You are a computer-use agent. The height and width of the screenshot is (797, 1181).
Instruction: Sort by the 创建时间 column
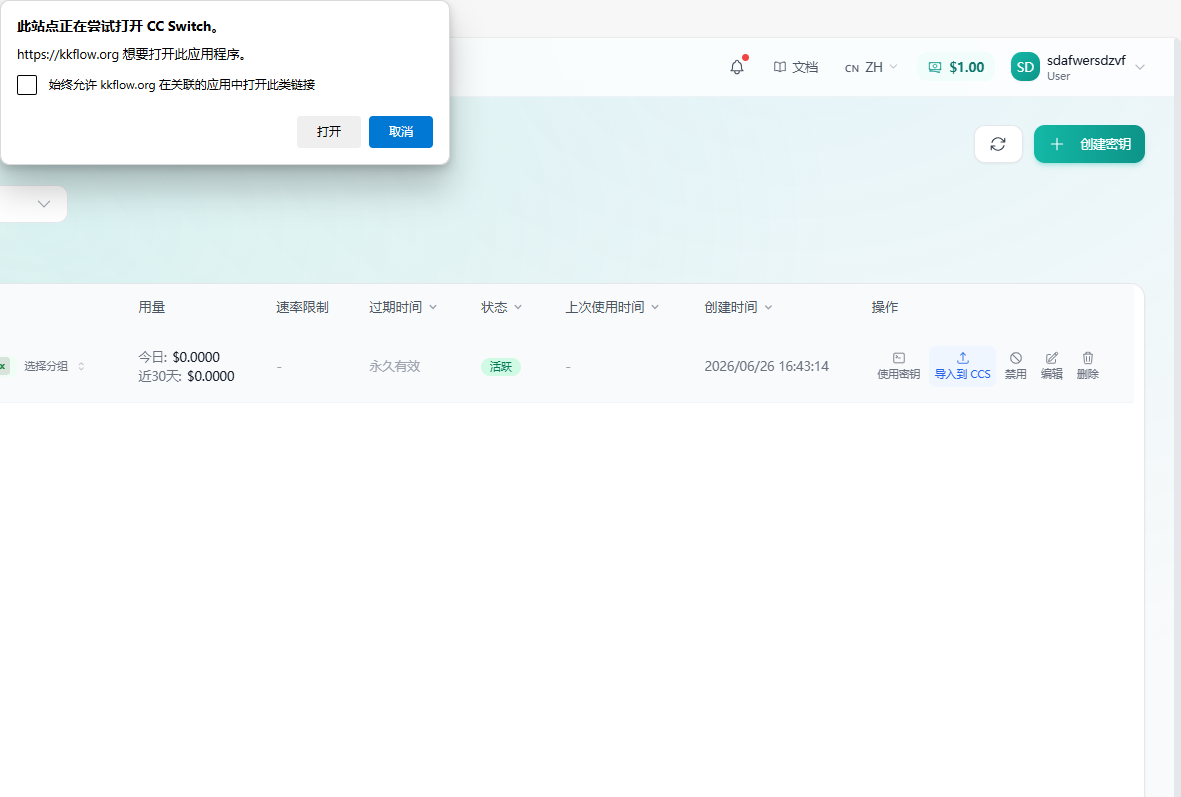[738, 307]
